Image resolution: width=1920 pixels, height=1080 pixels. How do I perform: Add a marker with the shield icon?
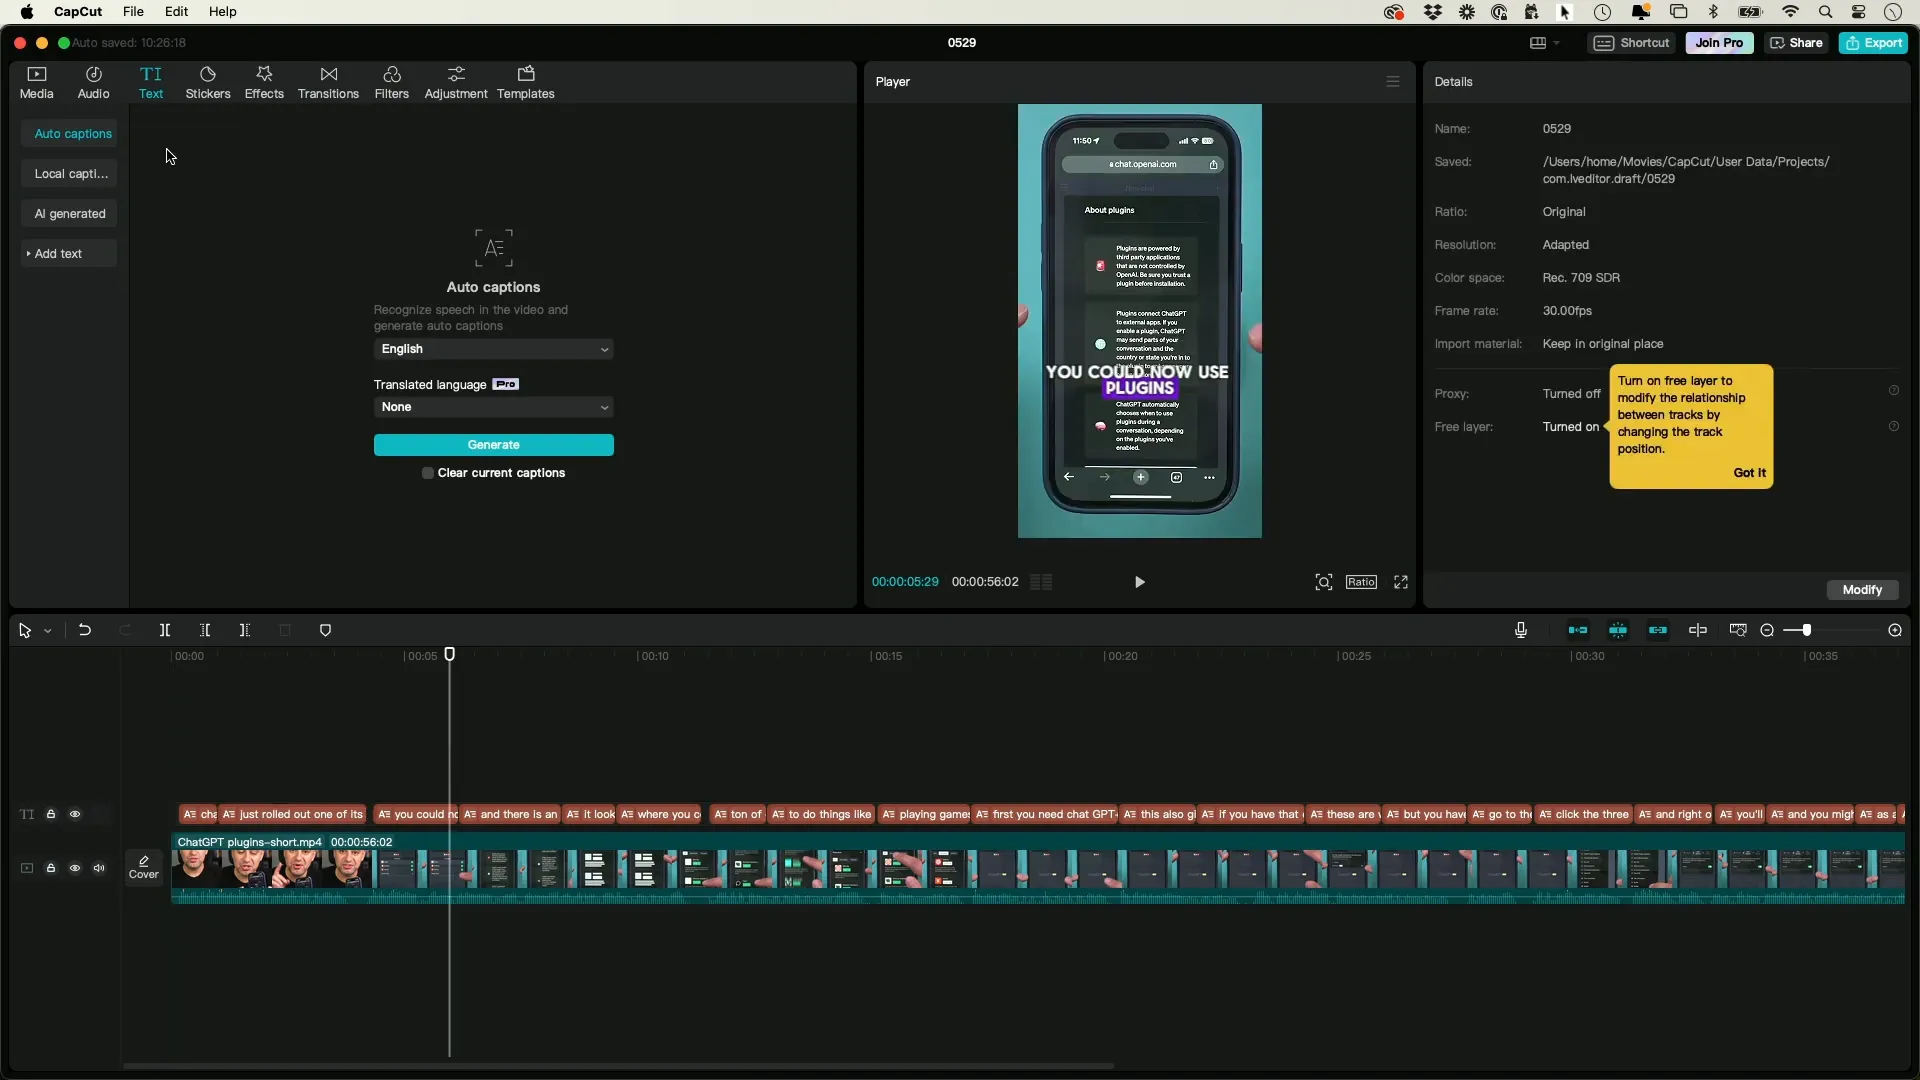pyautogui.click(x=325, y=631)
